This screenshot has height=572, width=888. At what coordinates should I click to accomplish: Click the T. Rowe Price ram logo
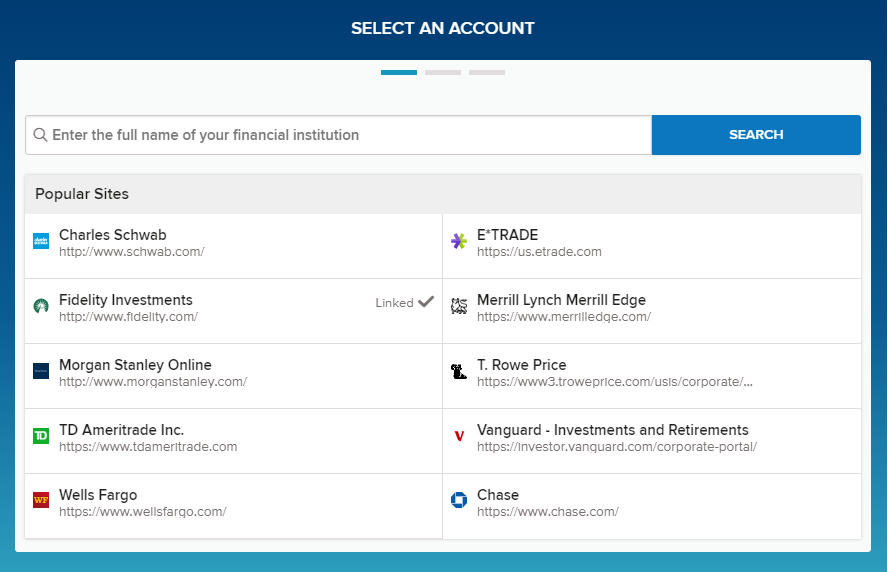[x=459, y=372]
